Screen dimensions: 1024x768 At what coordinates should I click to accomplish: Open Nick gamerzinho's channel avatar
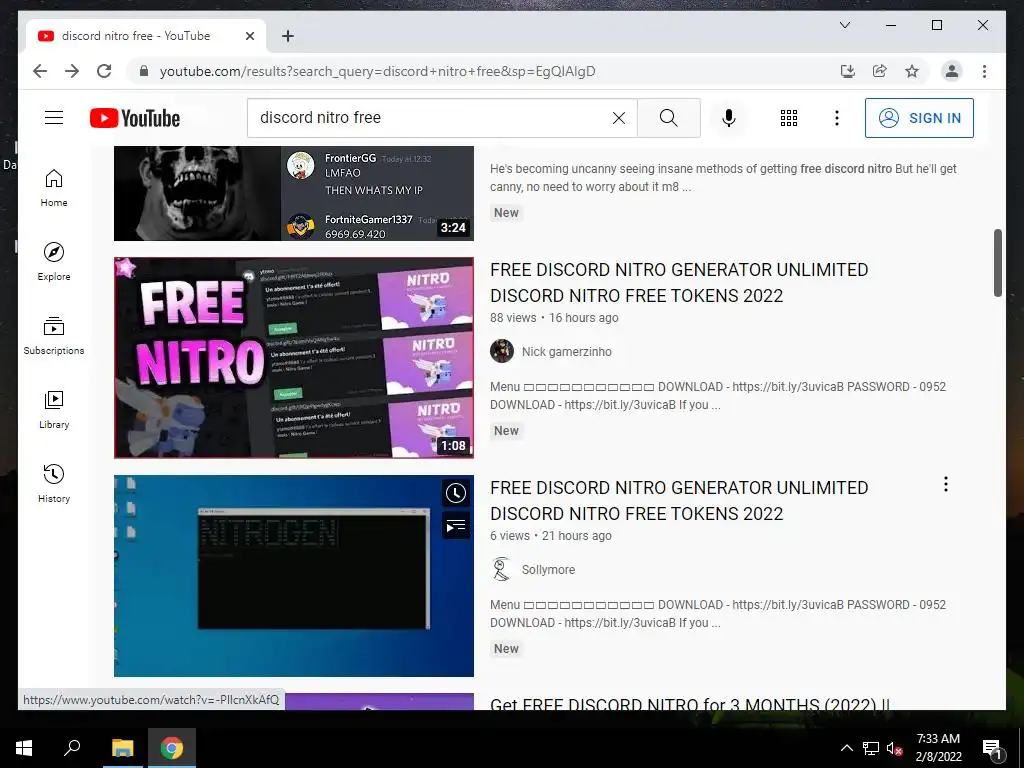point(502,351)
